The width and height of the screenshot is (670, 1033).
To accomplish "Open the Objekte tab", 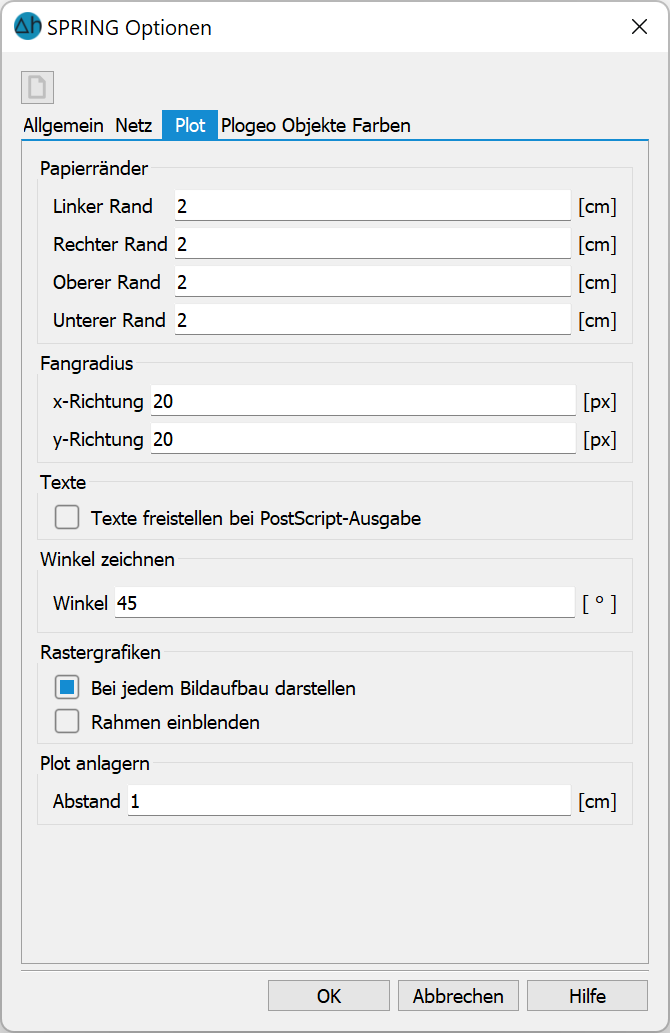I will pos(315,125).
